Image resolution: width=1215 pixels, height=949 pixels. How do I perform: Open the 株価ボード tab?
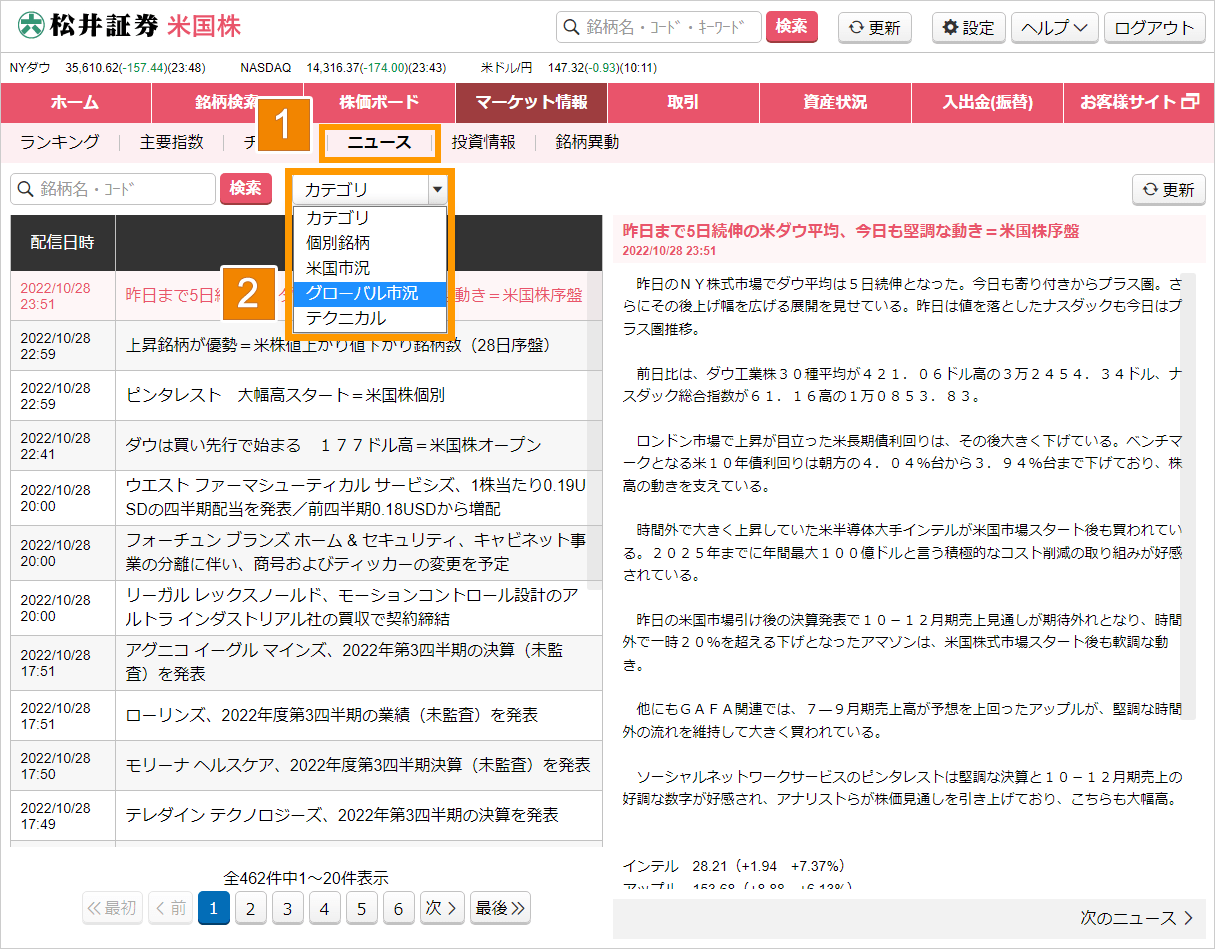tap(379, 103)
